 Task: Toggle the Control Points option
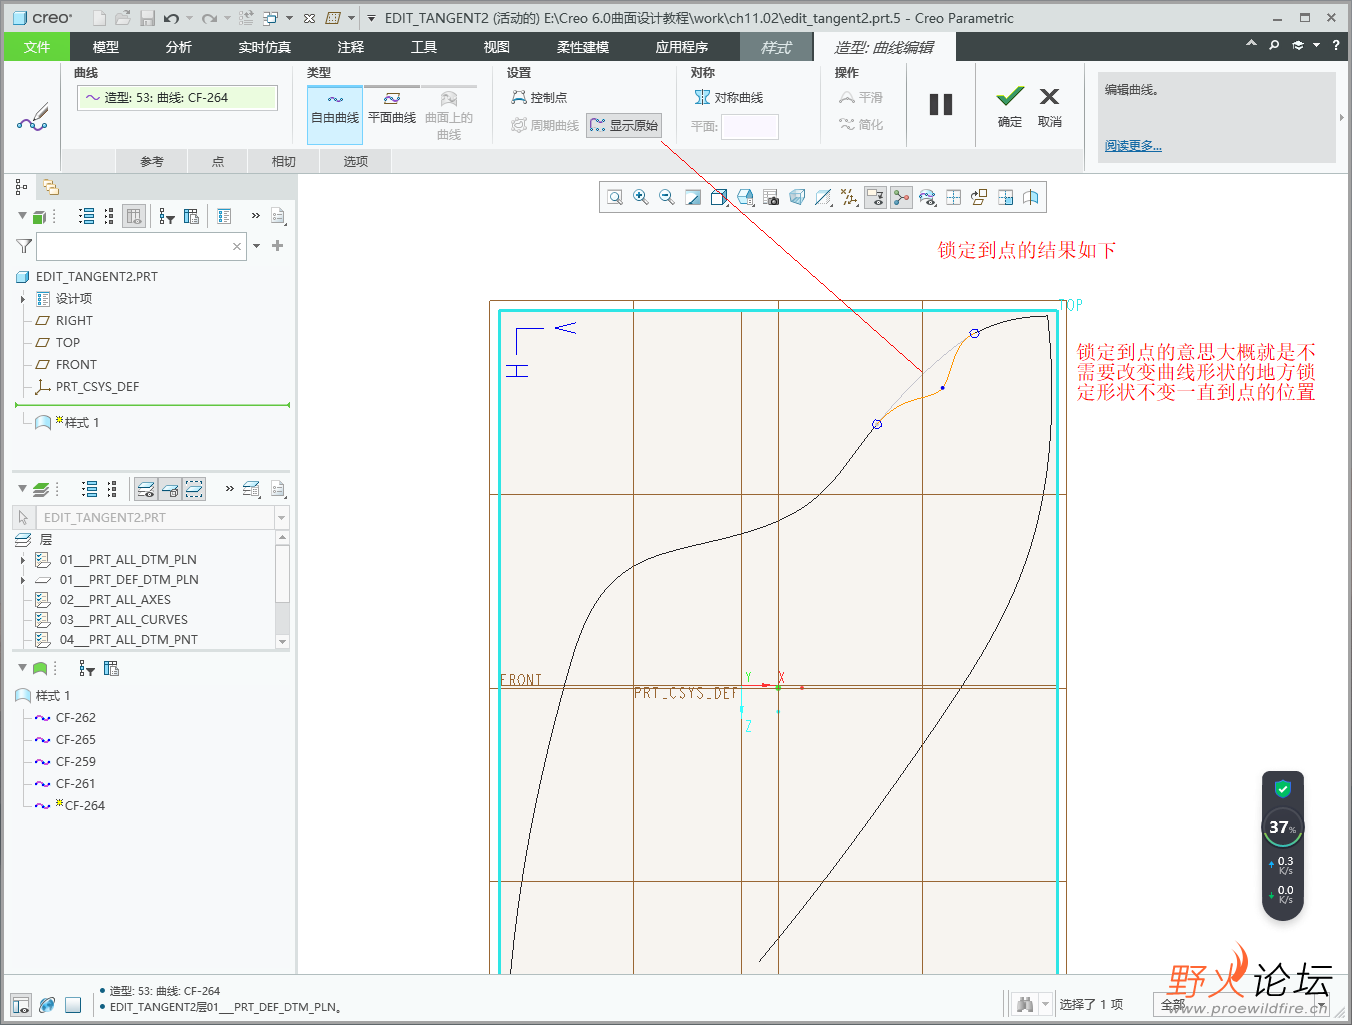[539, 97]
